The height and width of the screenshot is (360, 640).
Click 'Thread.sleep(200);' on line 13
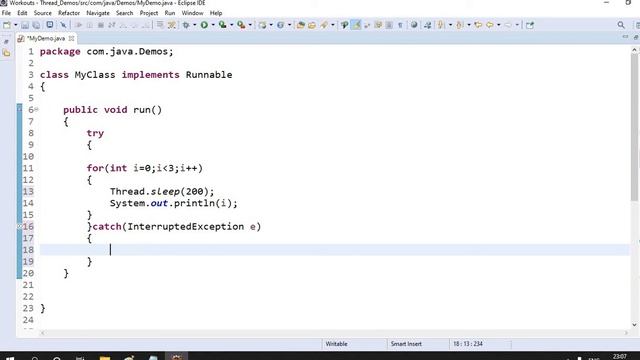click(162, 191)
